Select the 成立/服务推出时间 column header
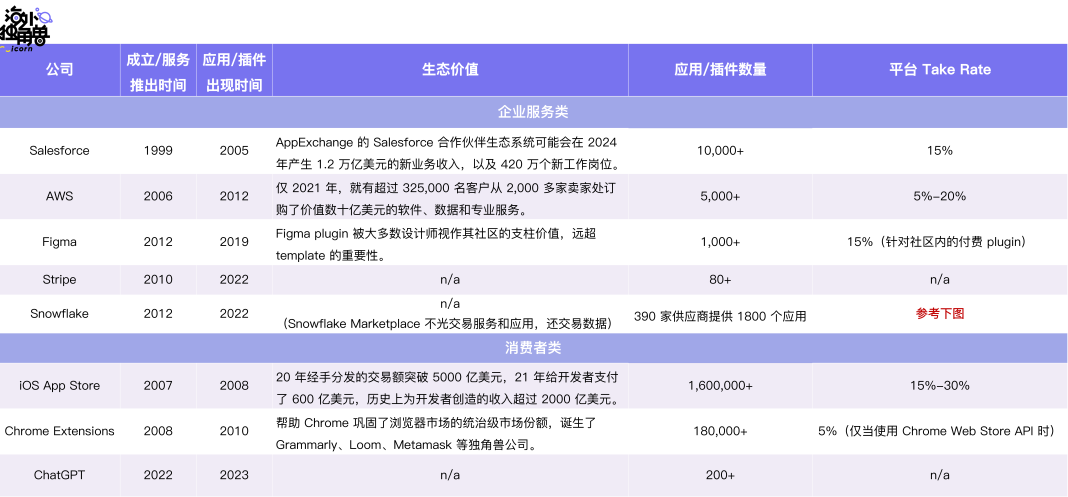 coord(158,70)
